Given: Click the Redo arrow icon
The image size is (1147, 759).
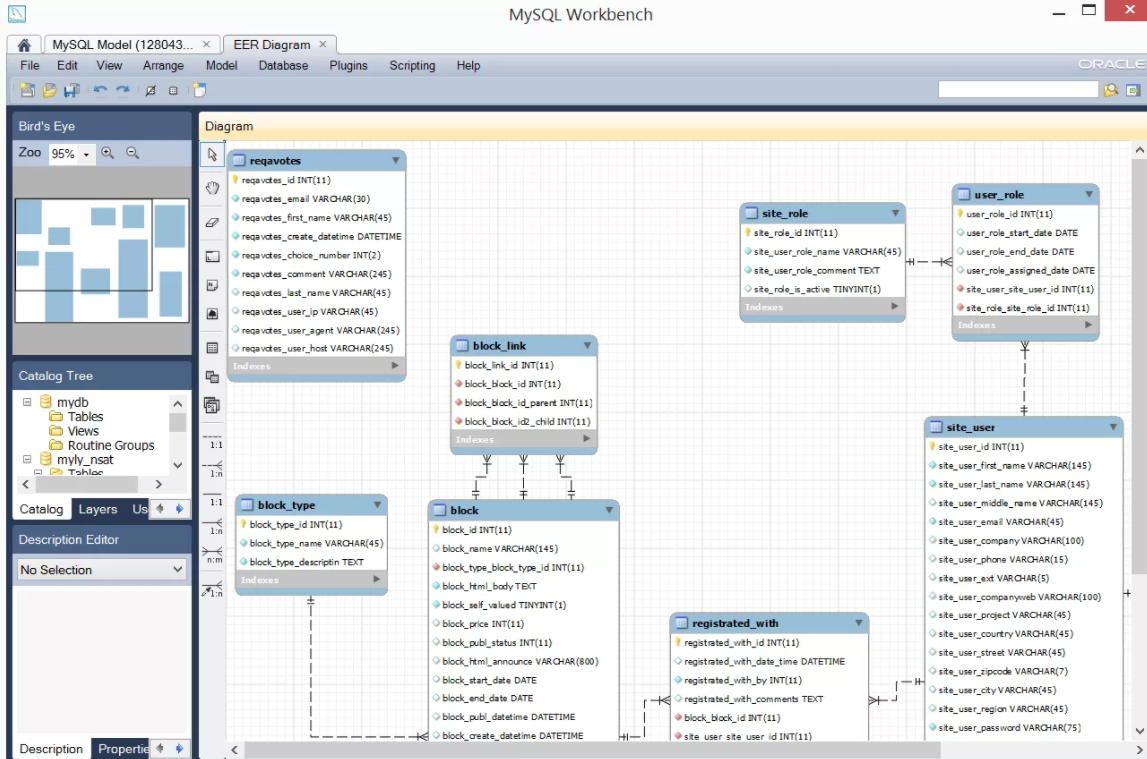Looking at the screenshot, I should click(123, 90).
